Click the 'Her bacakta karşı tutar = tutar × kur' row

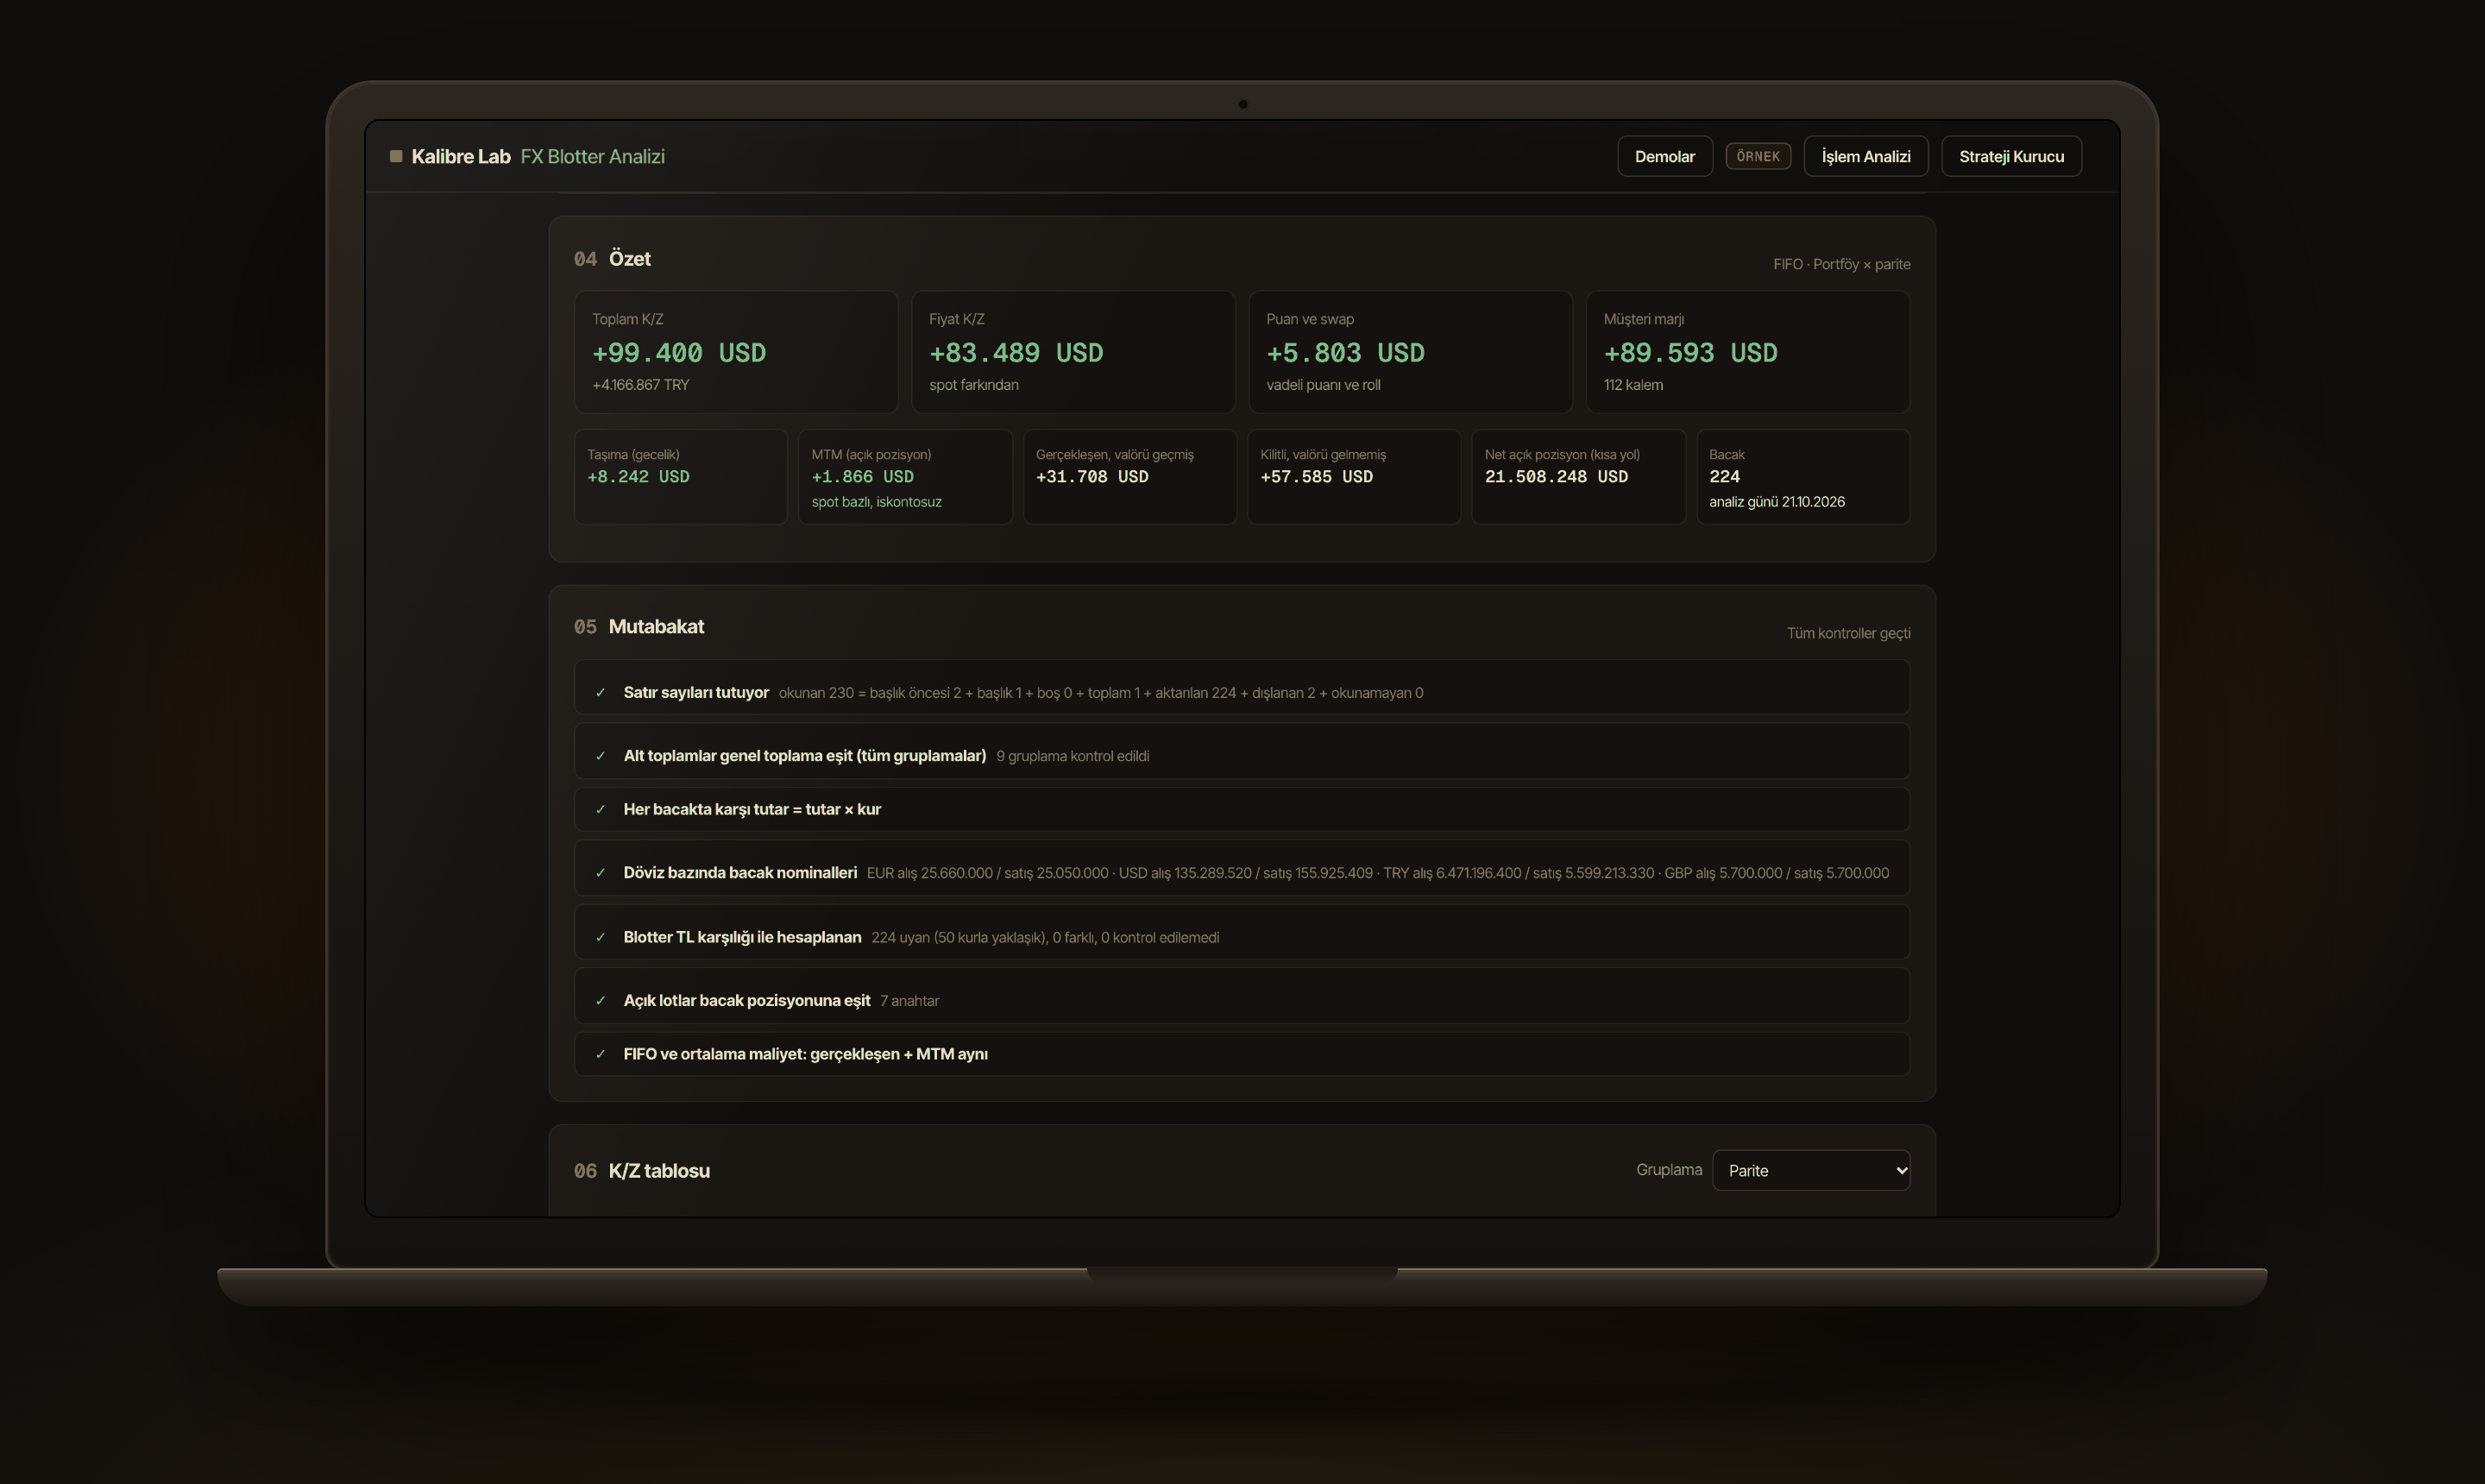1241,809
